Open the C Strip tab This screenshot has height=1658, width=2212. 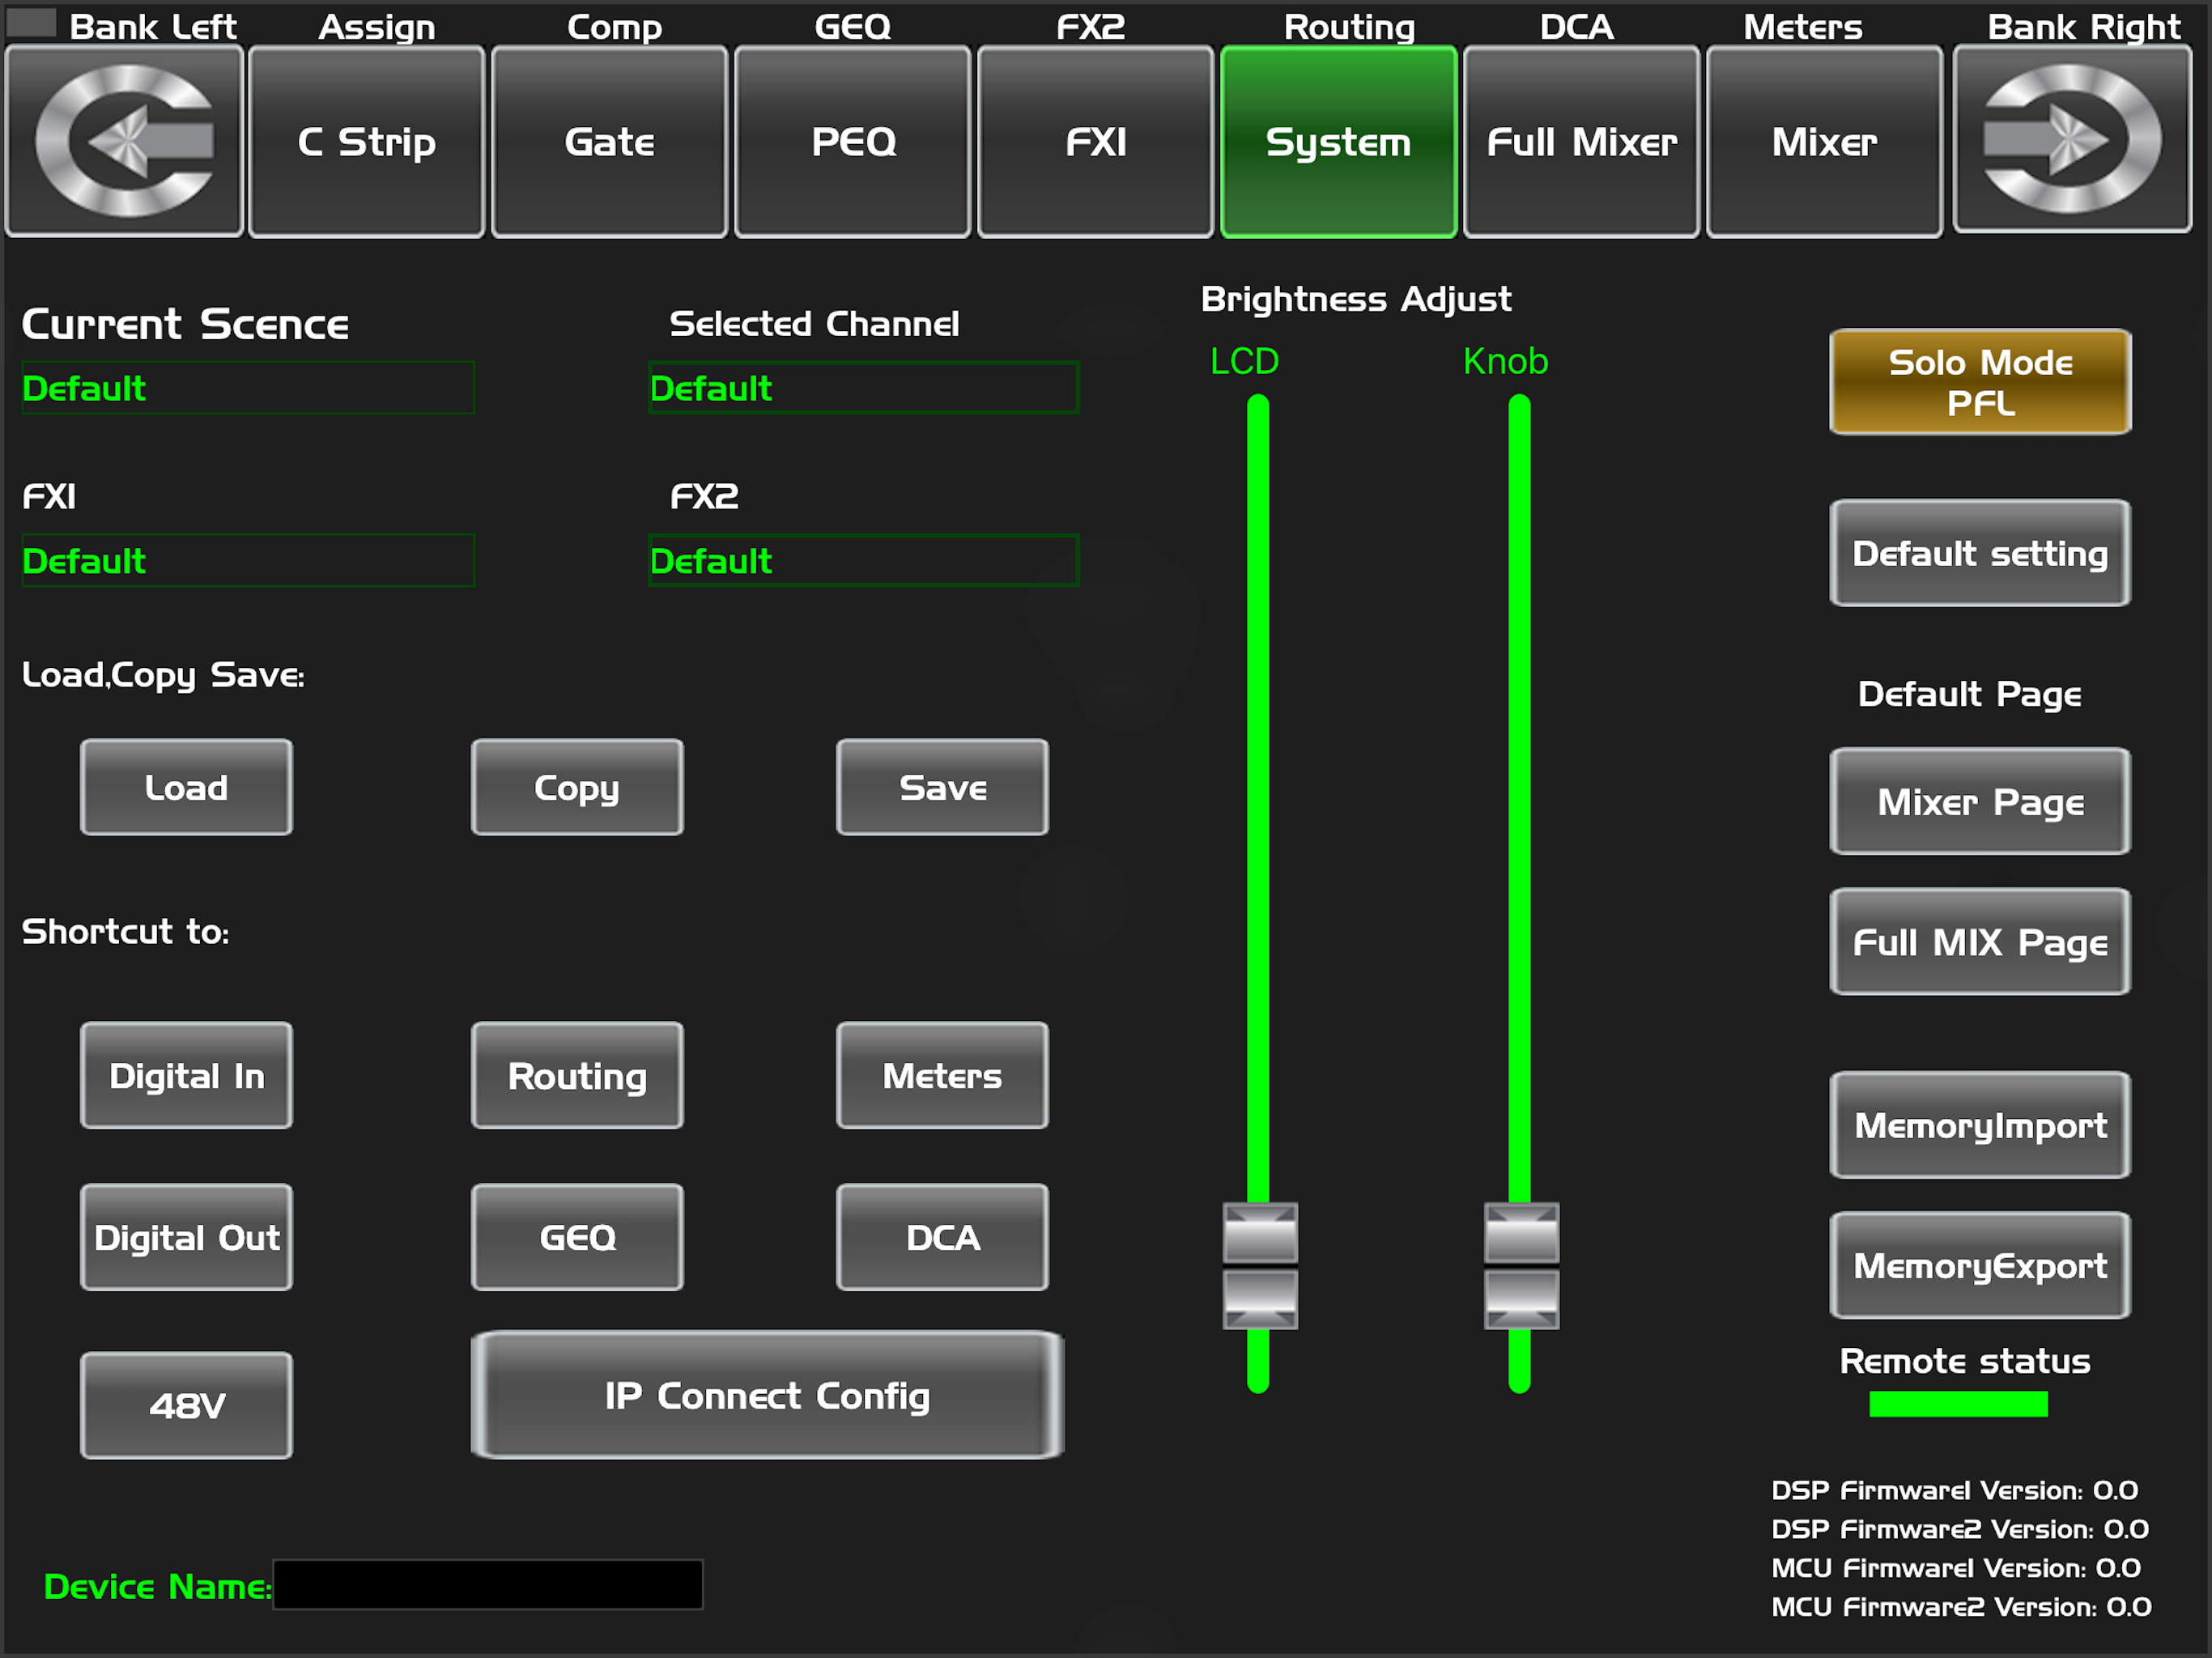tap(366, 141)
